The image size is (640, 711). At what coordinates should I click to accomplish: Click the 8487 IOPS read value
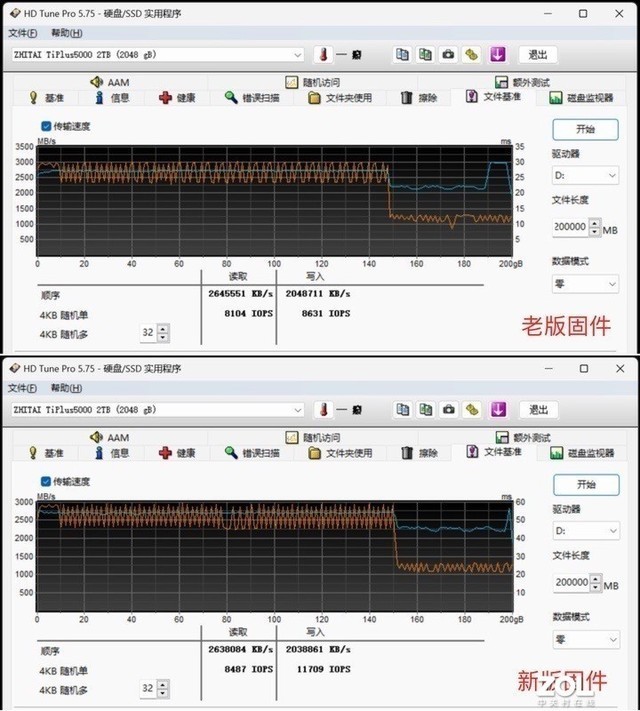coord(249,669)
